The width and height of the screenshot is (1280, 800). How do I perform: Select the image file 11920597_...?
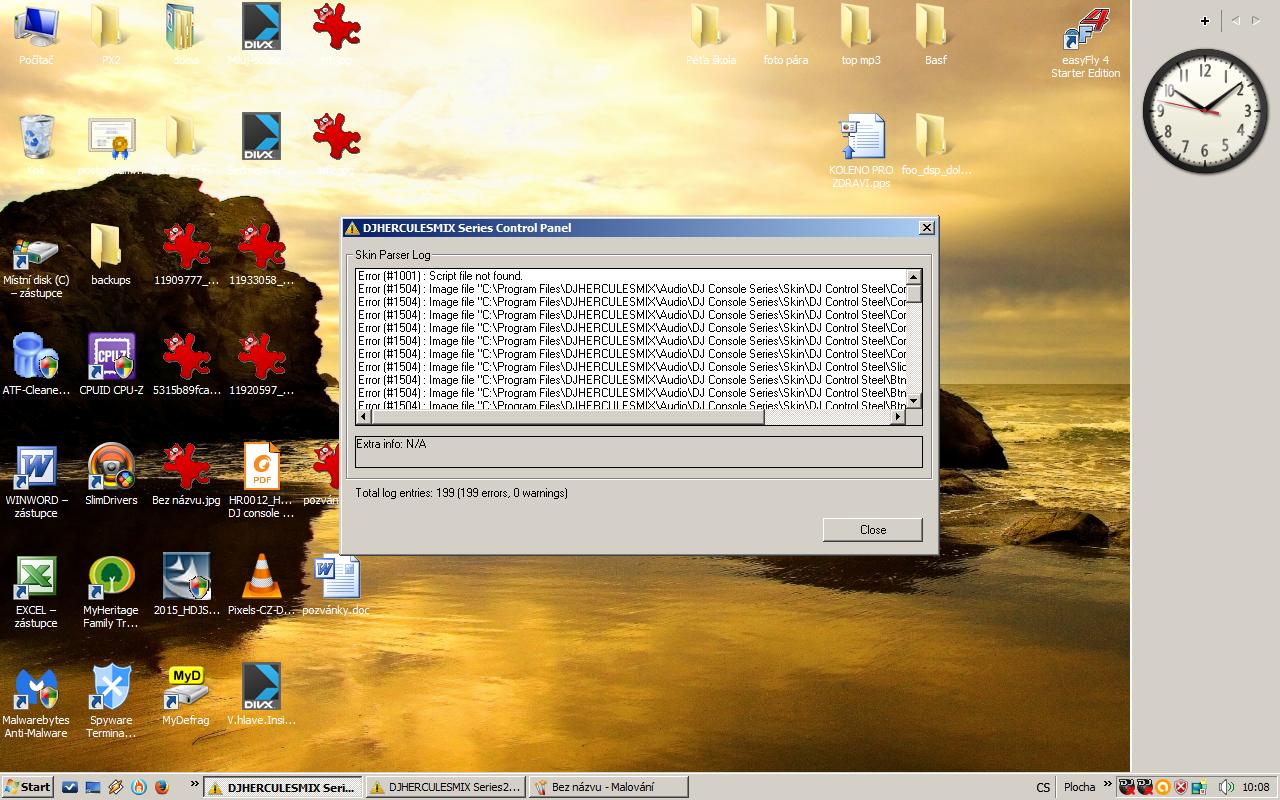(x=261, y=365)
